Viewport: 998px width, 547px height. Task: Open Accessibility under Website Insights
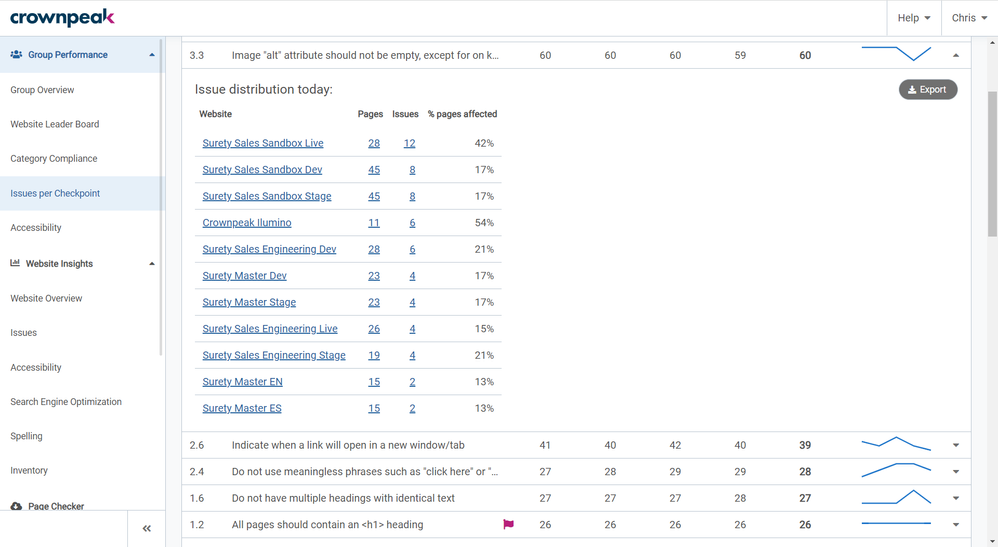36,367
